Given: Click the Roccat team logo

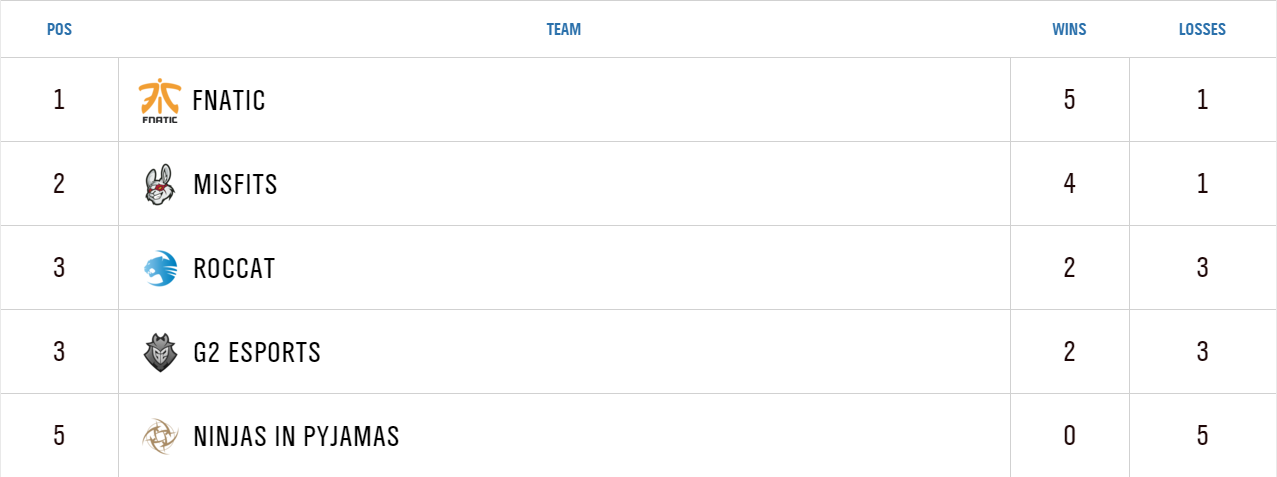Looking at the screenshot, I should [159, 269].
